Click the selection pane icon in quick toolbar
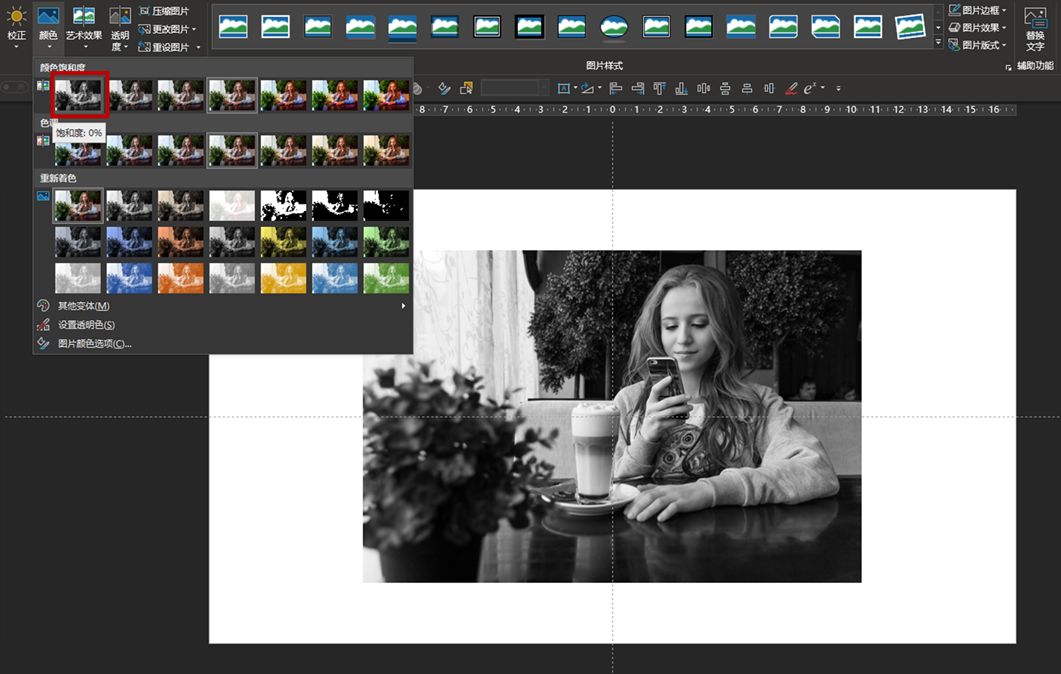This screenshot has width=1061, height=674. pyautogui.click(x=466, y=88)
